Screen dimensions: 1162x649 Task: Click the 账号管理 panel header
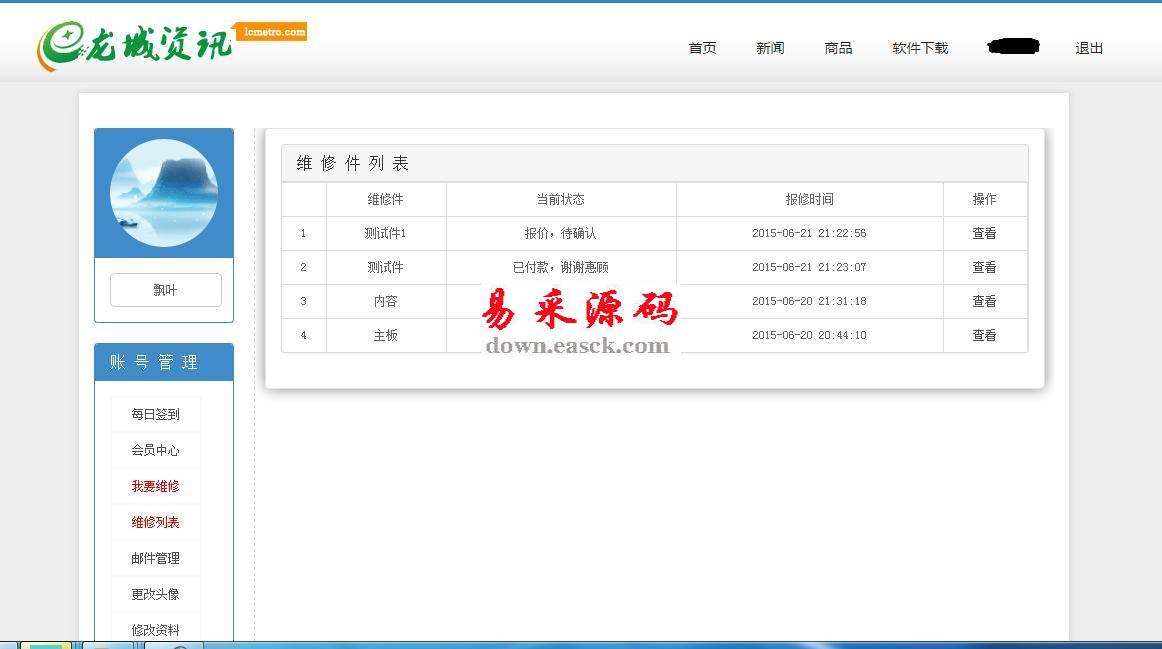point(164,362)
